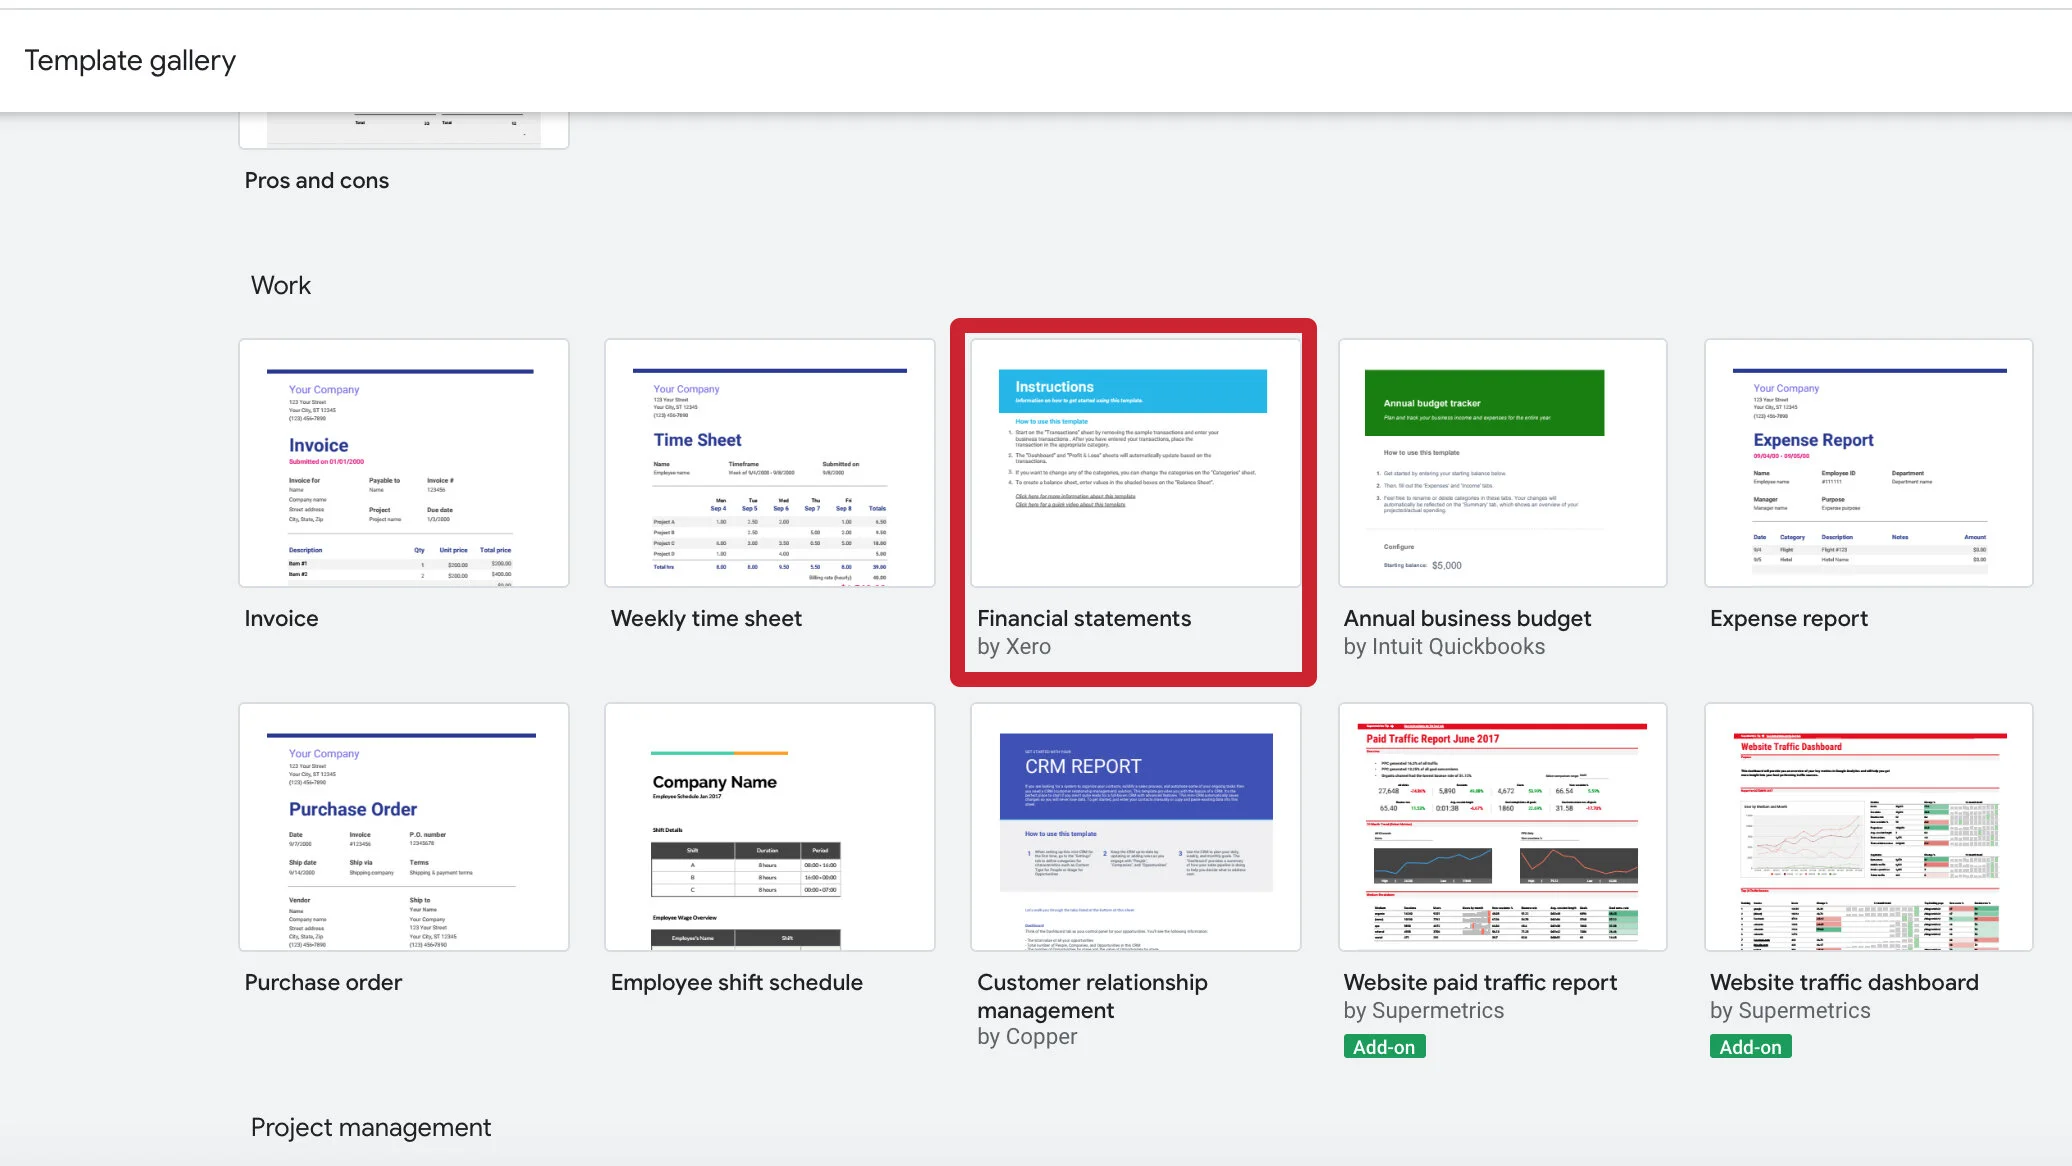Click the Annual business budget title text

tap(1467, 619)
